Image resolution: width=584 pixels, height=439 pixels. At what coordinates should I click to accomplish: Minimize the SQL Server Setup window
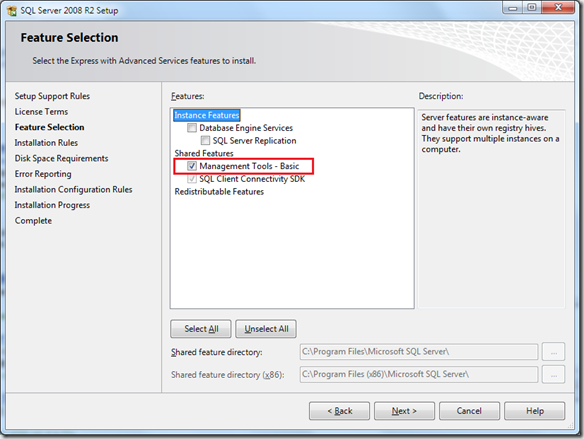(513, 7)
